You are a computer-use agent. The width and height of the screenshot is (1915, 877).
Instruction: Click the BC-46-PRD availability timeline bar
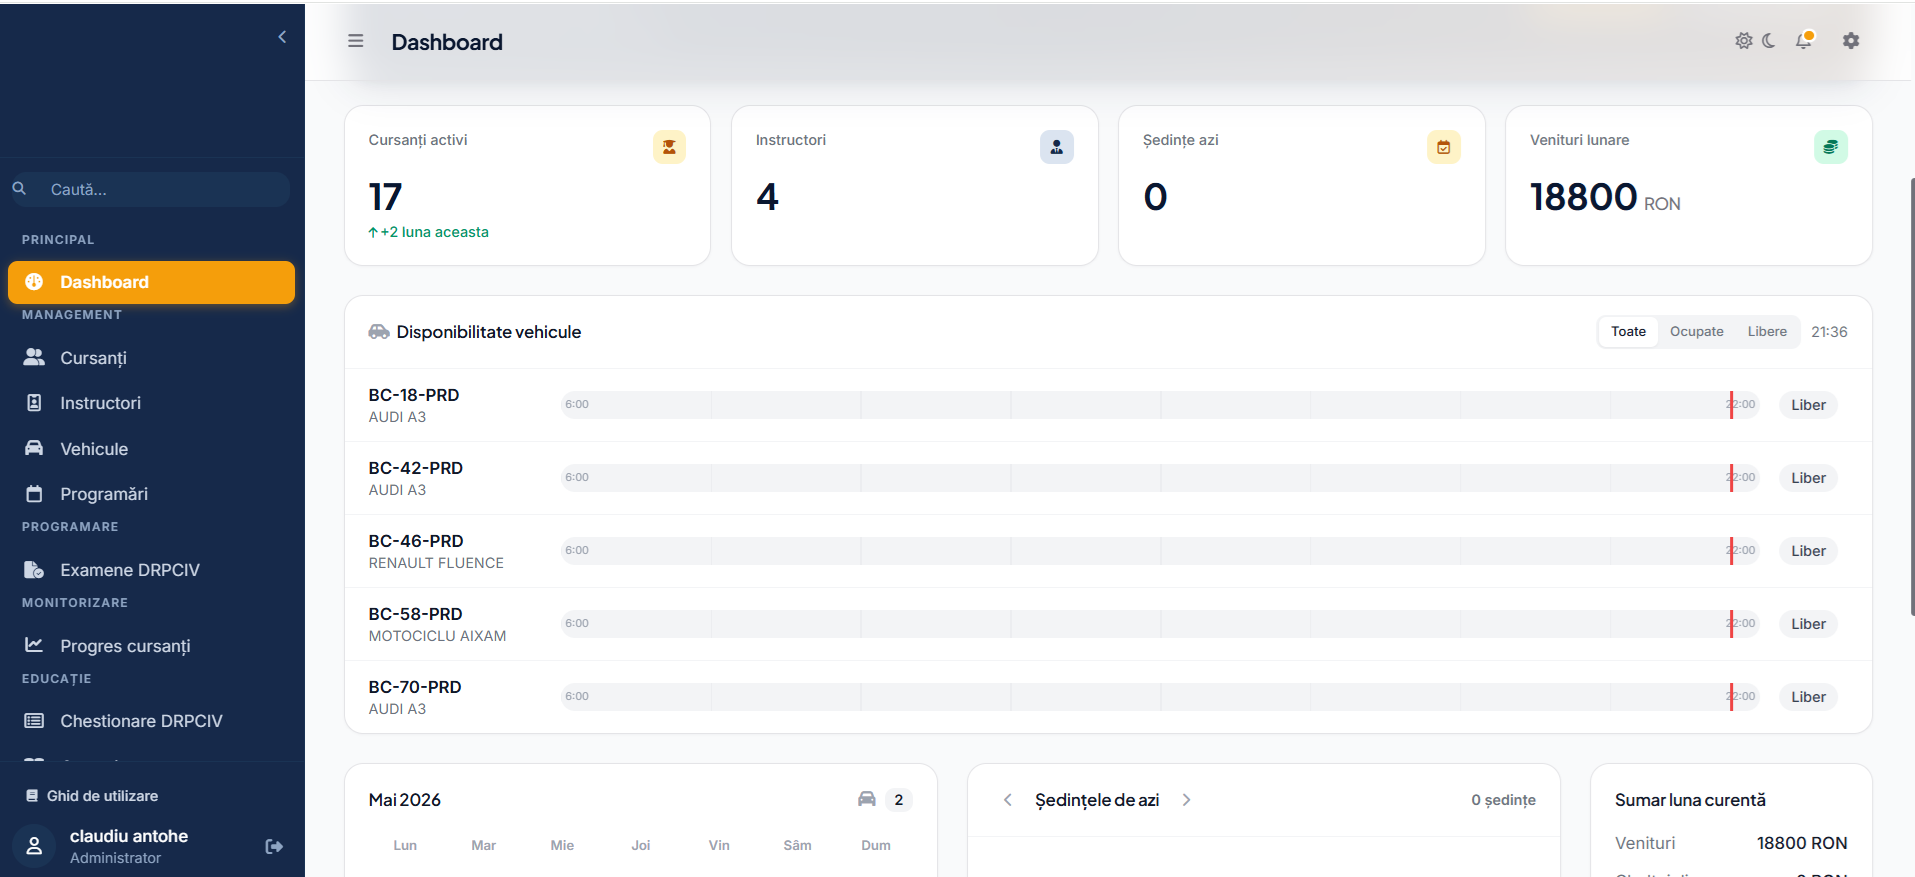click(1160, 551)
